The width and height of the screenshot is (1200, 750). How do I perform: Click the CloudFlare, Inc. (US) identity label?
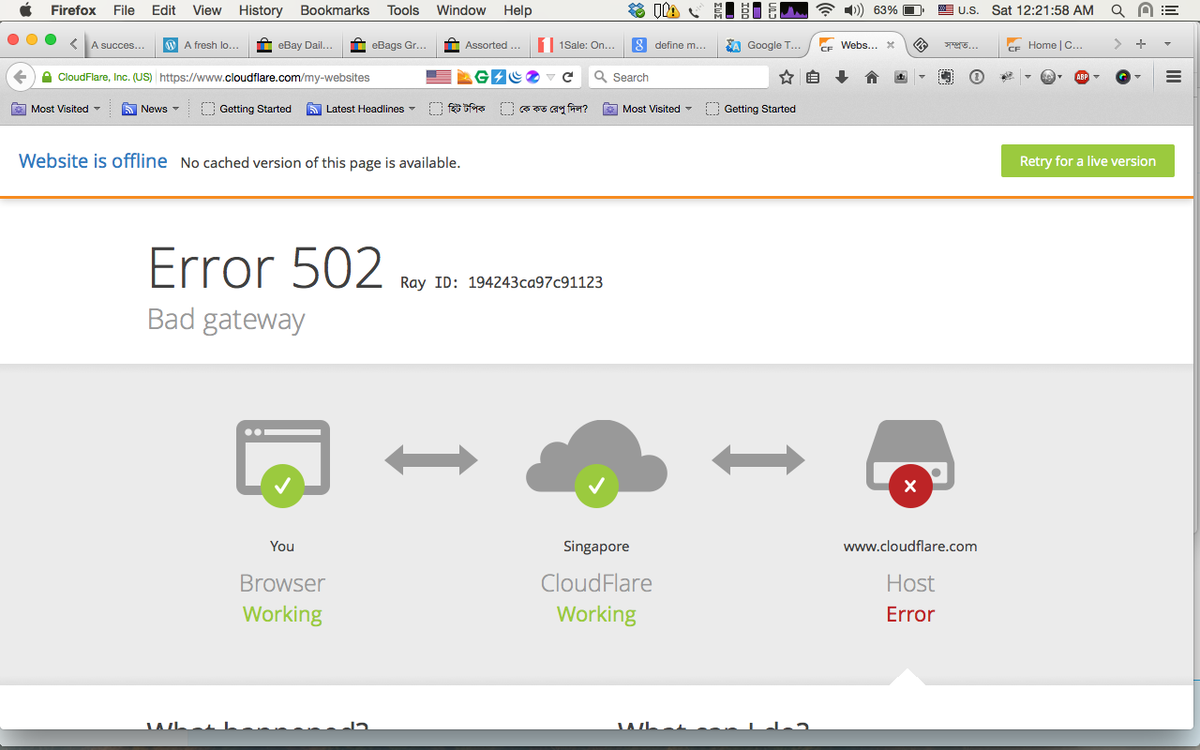pyautogui.click(x=104, y=77)
